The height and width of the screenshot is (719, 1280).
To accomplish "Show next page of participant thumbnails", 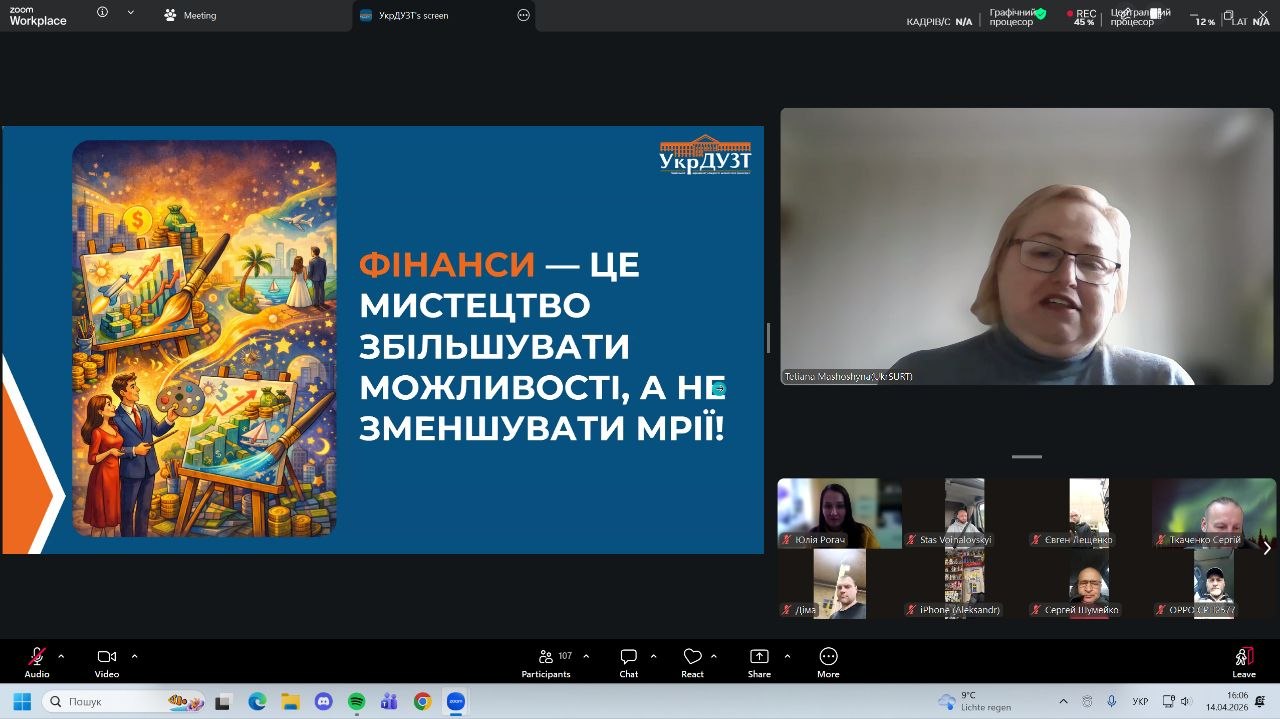I will pos(1267,548).
